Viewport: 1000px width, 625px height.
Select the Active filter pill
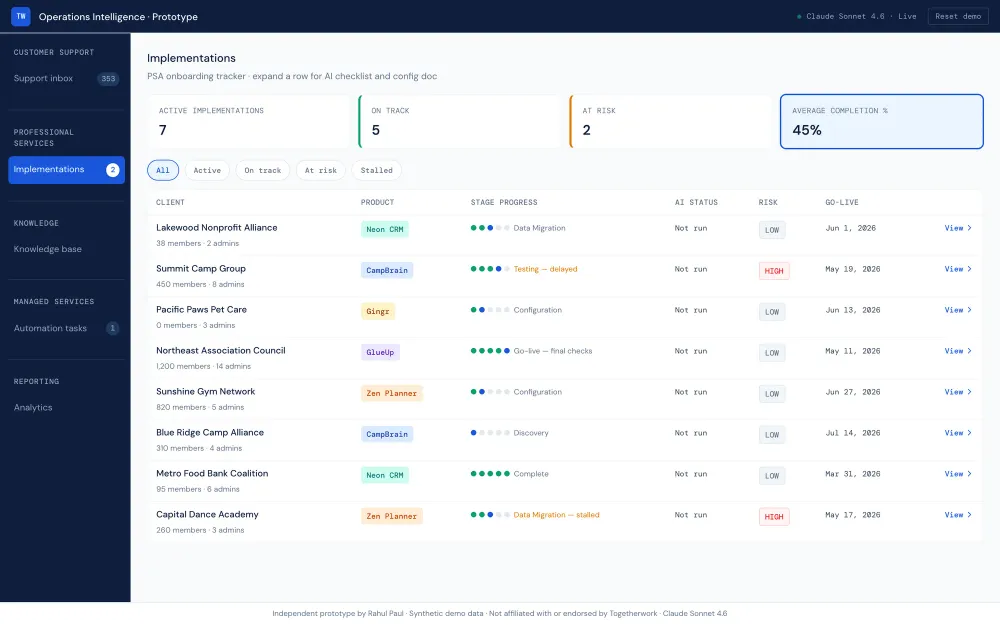click(207, 170)
